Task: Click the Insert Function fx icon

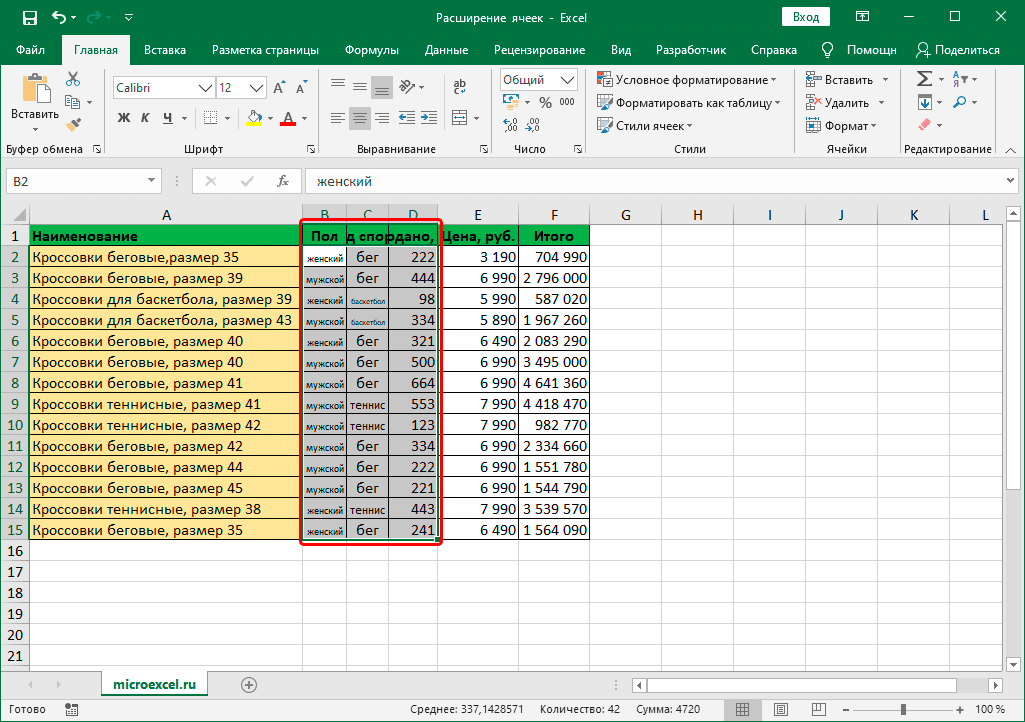Action: [283, 181]
